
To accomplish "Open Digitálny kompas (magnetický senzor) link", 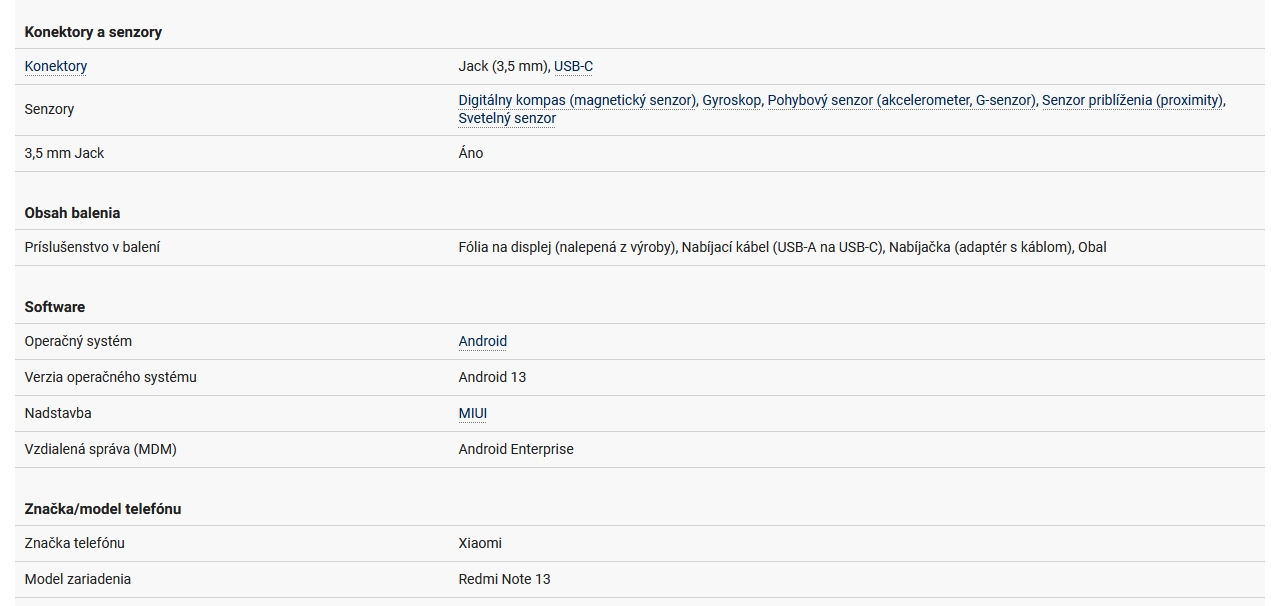I will point(577,100).
